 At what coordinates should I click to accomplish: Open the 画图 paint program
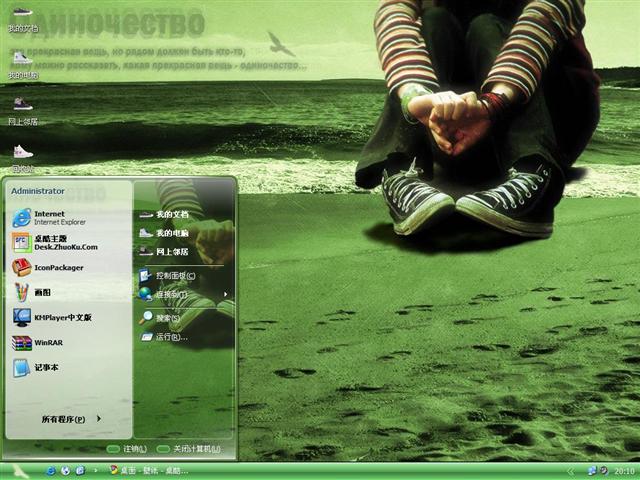32,293
